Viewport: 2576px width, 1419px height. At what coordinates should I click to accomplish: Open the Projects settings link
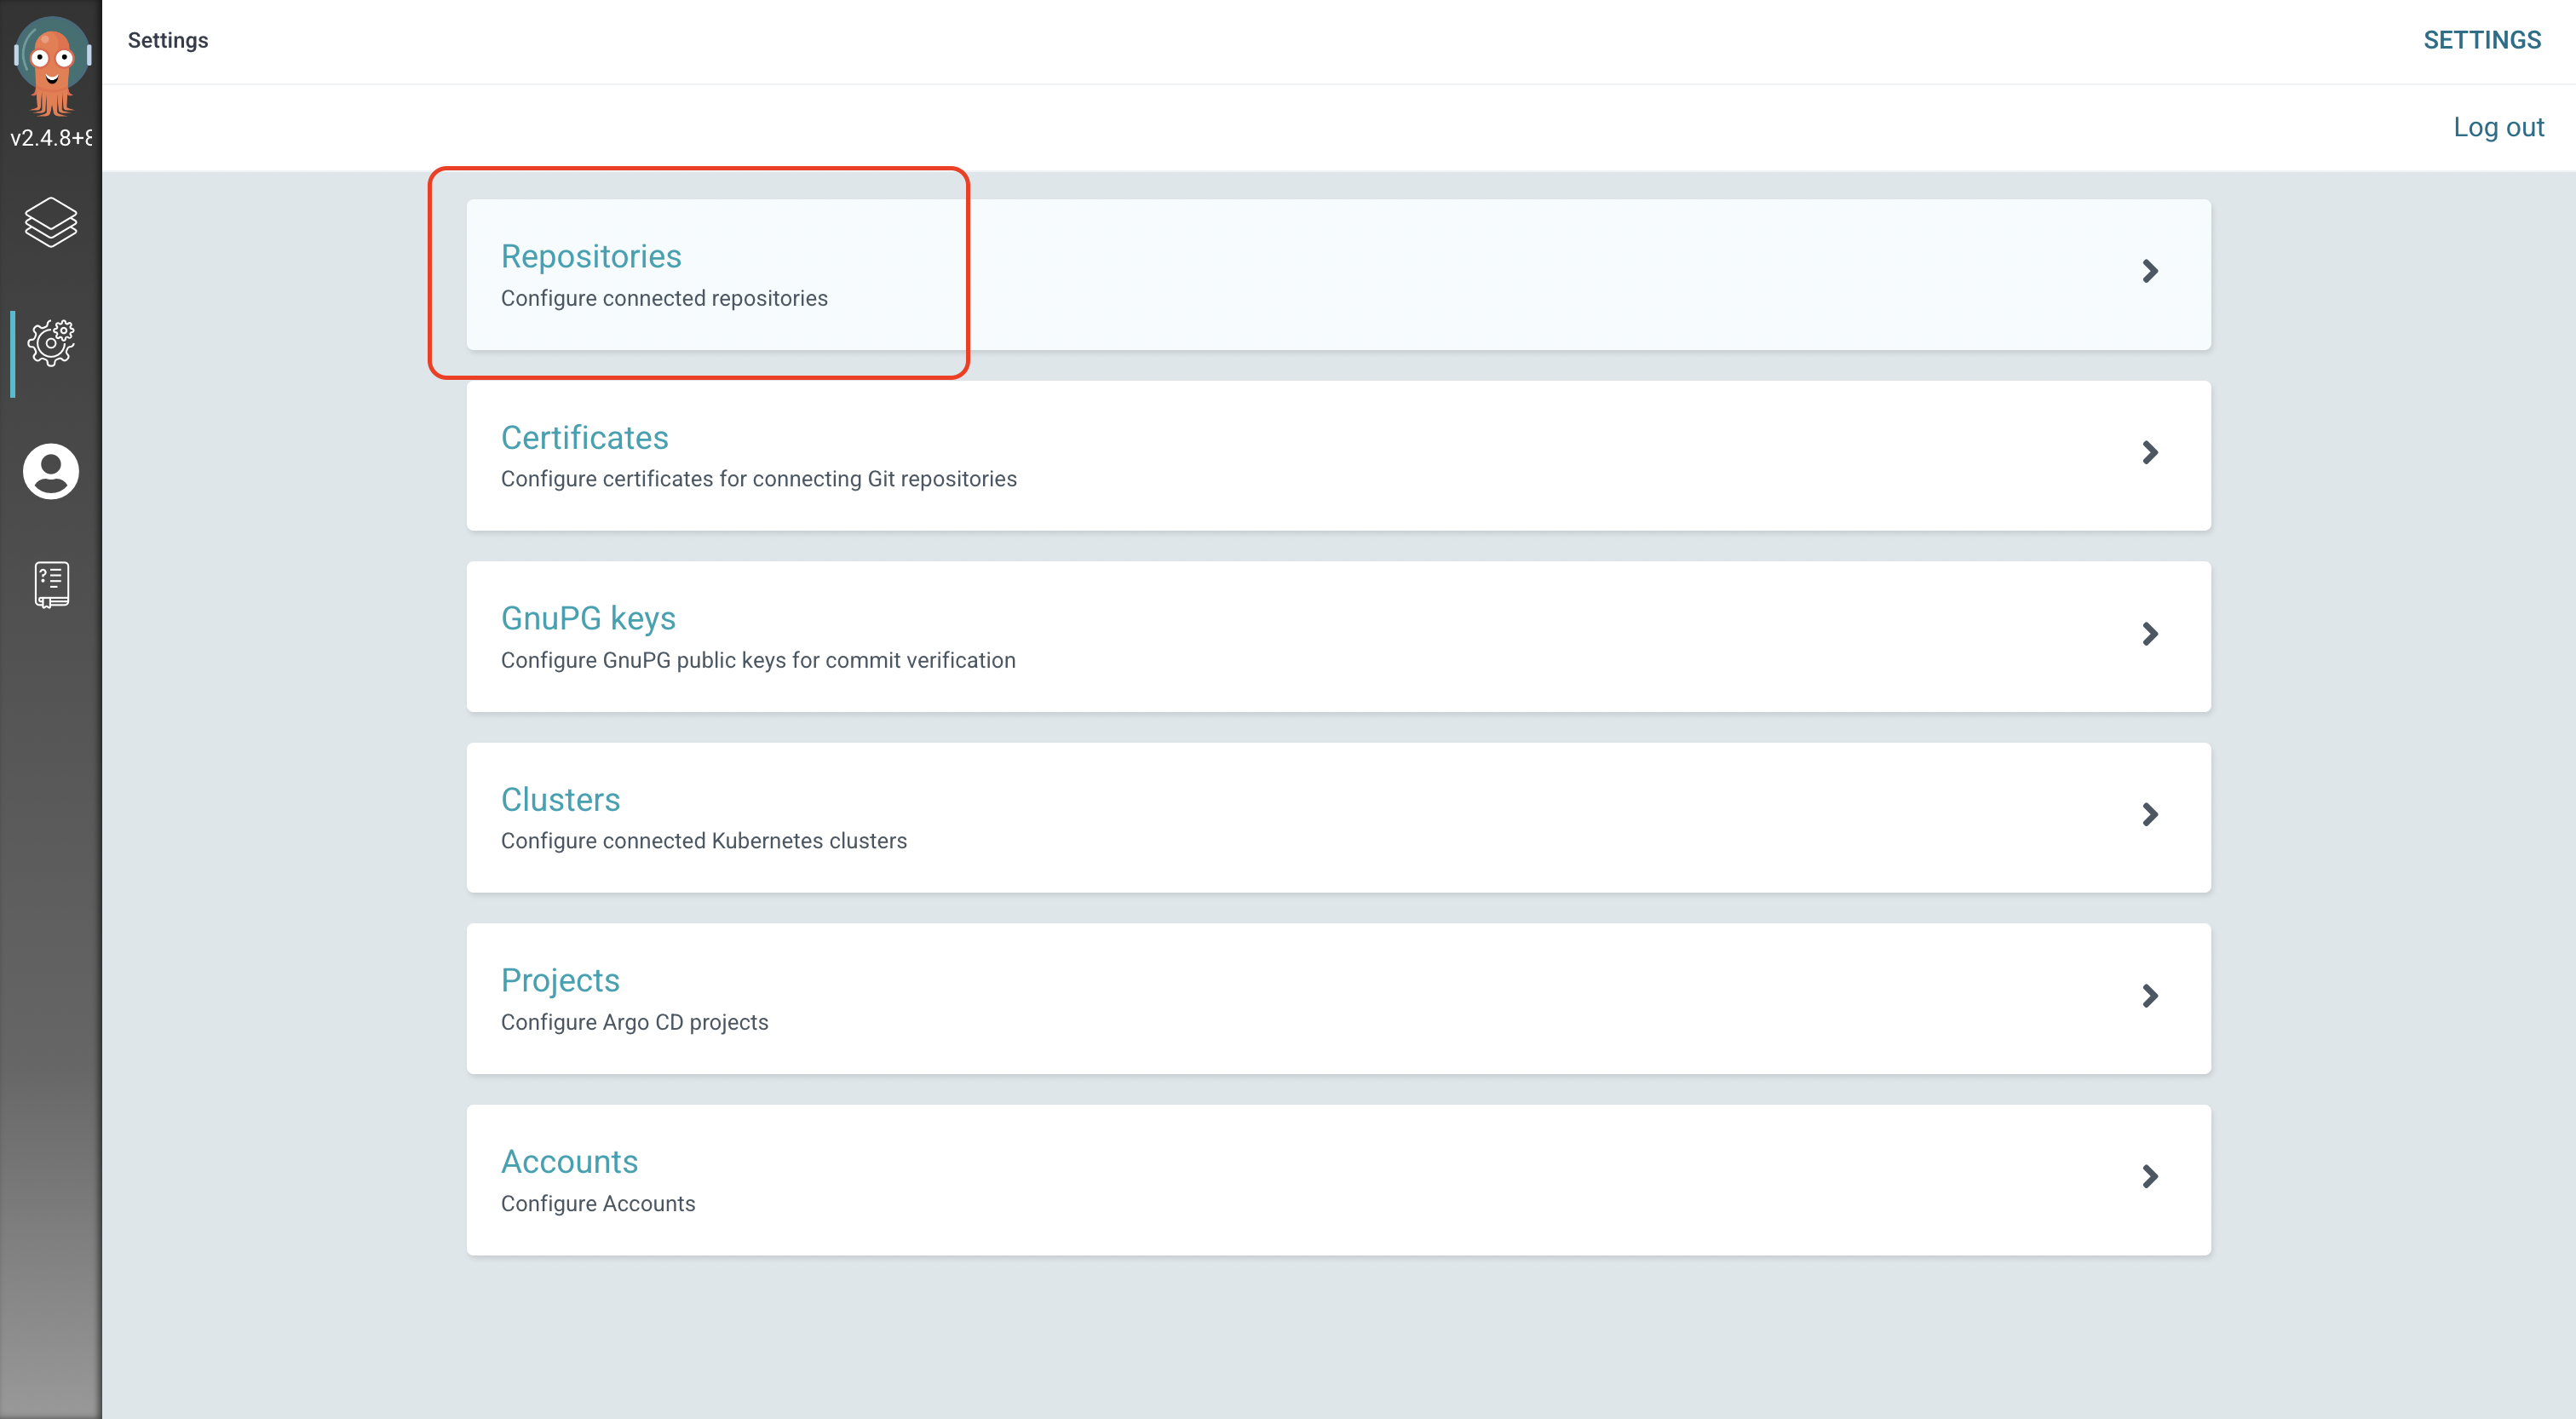pyautogui.click(x=560, y=980)
